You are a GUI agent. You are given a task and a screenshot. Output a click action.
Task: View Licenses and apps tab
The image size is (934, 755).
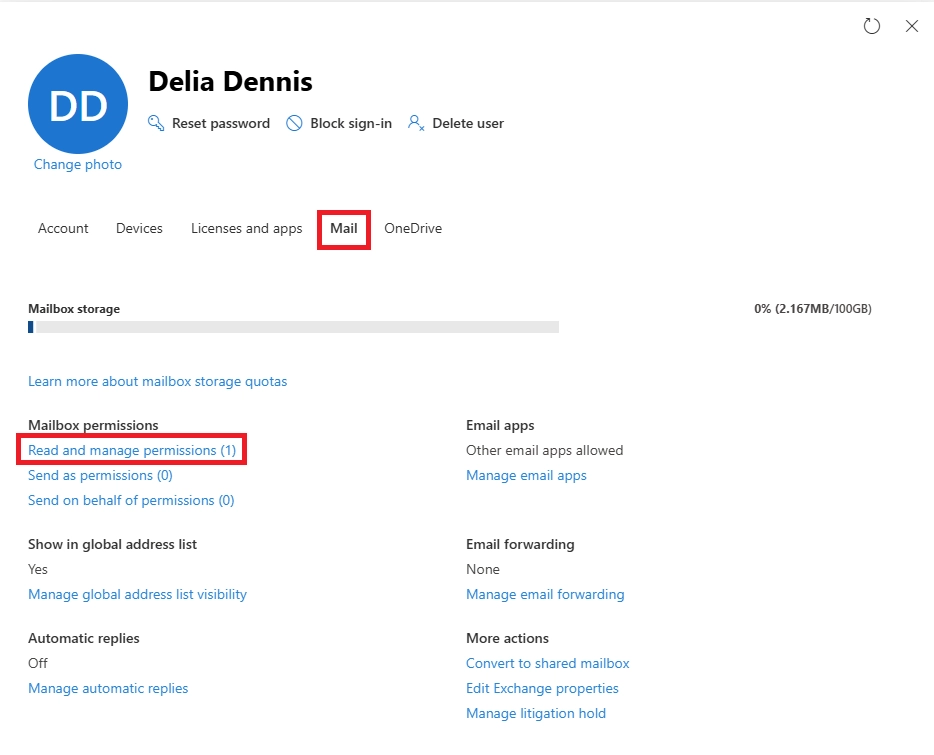point(246,228)
